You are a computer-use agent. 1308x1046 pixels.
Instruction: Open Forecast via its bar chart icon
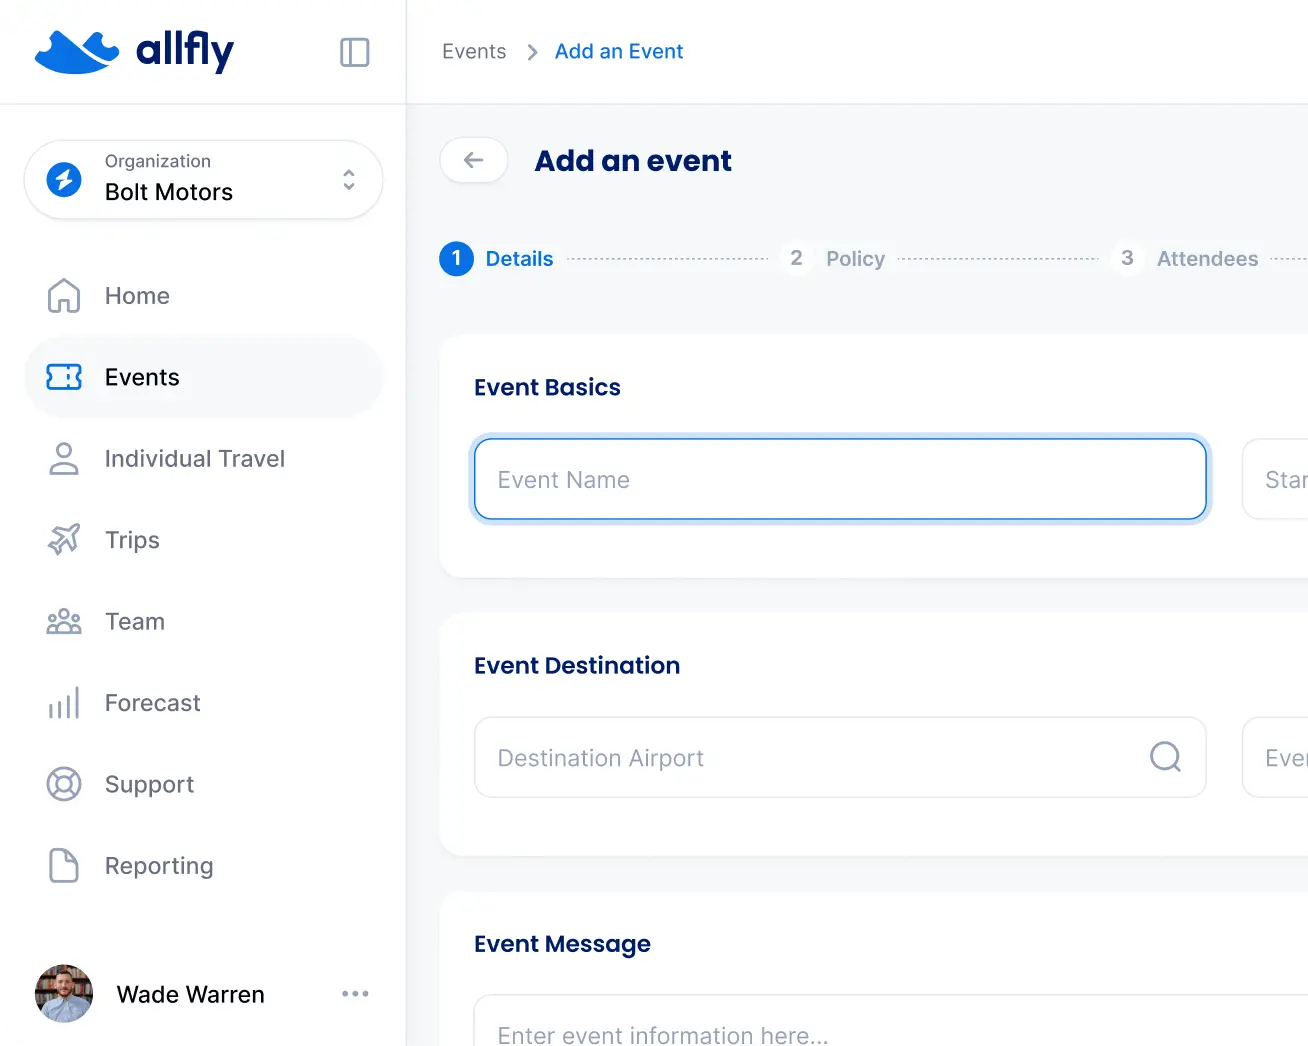coord(63,703)
